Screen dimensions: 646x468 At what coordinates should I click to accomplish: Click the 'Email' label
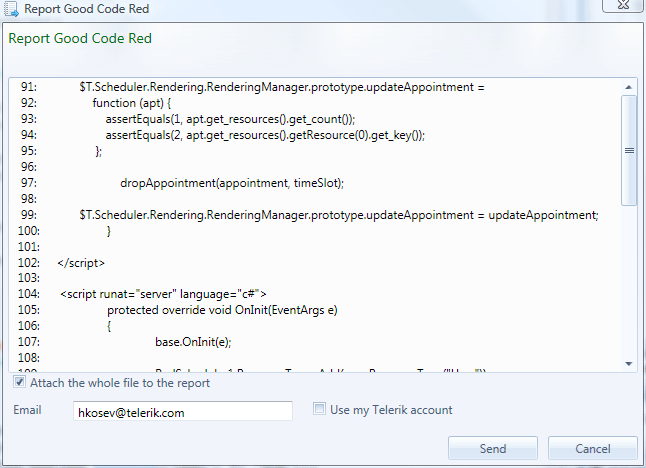pyautogui.click(x=27, y=410)
